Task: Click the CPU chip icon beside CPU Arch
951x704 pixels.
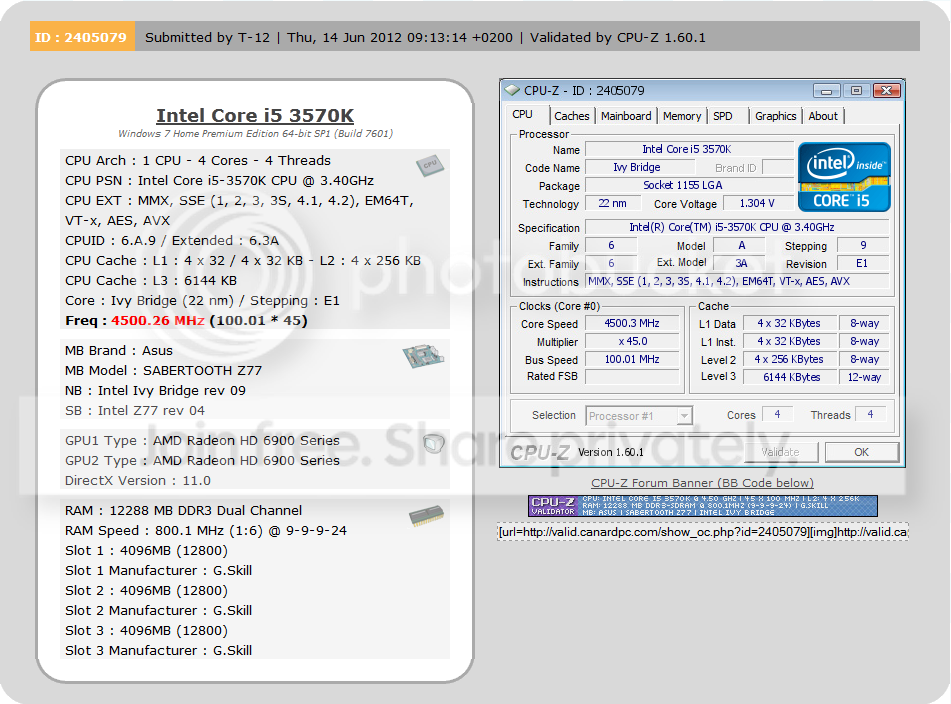Action: 430,165
